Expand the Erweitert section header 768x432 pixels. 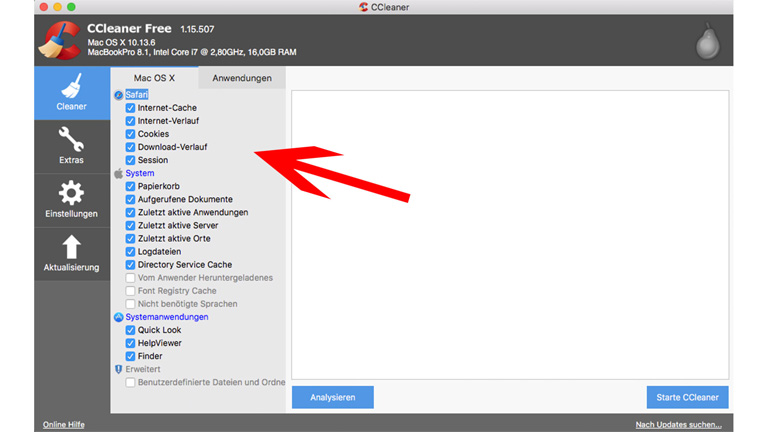(x=142, y=369)
